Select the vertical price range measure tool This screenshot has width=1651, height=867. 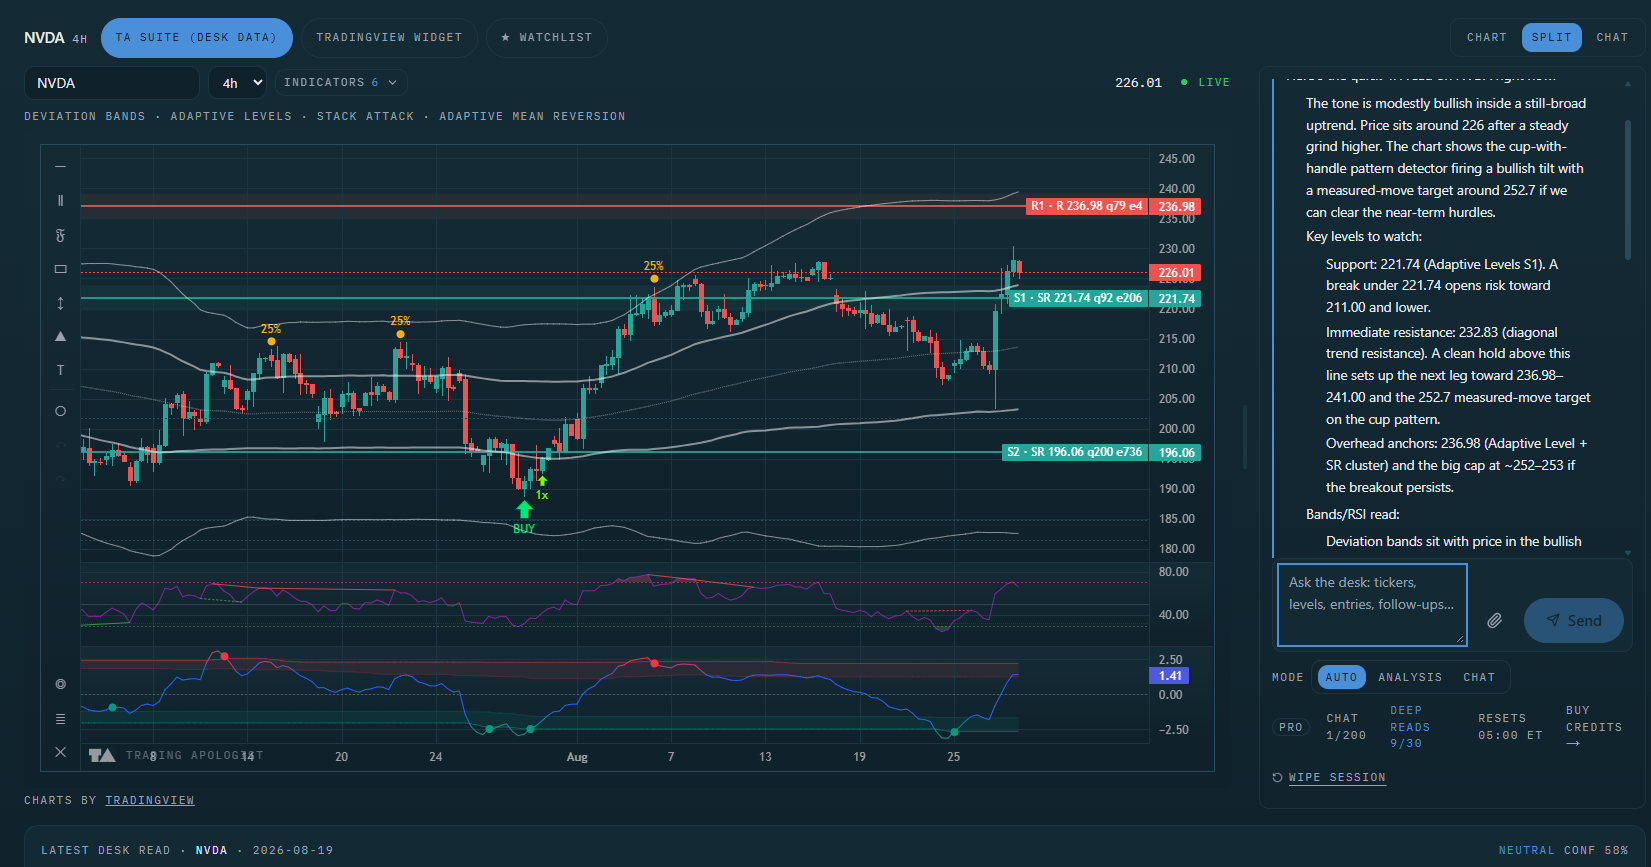60,303
